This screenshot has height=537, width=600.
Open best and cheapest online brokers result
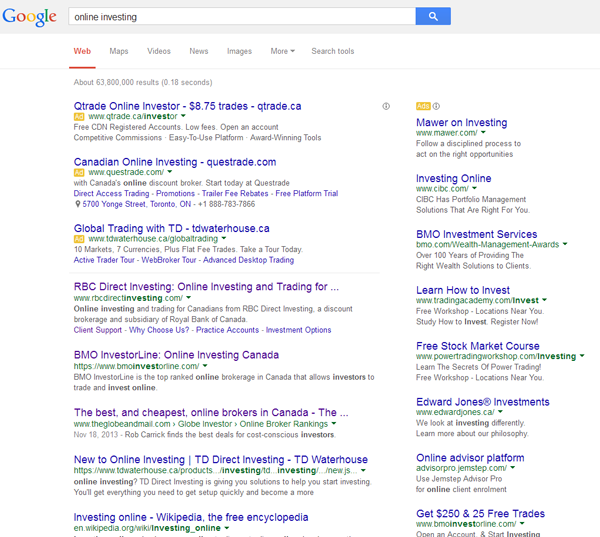(211, 413)
